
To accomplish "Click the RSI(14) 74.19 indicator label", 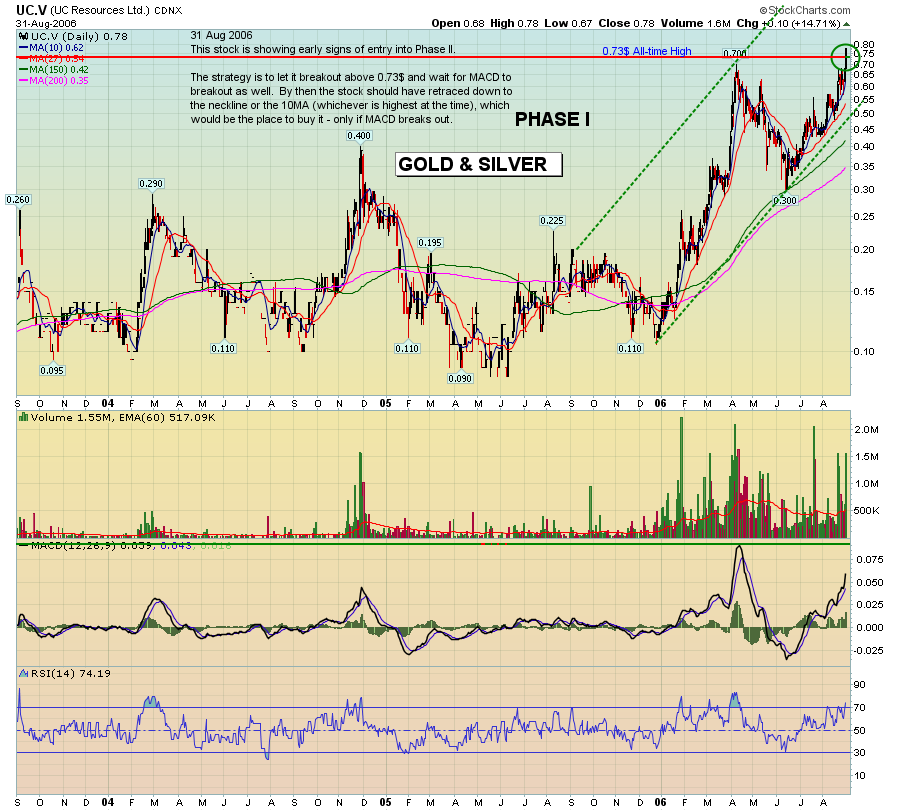I will pos(68,673).
